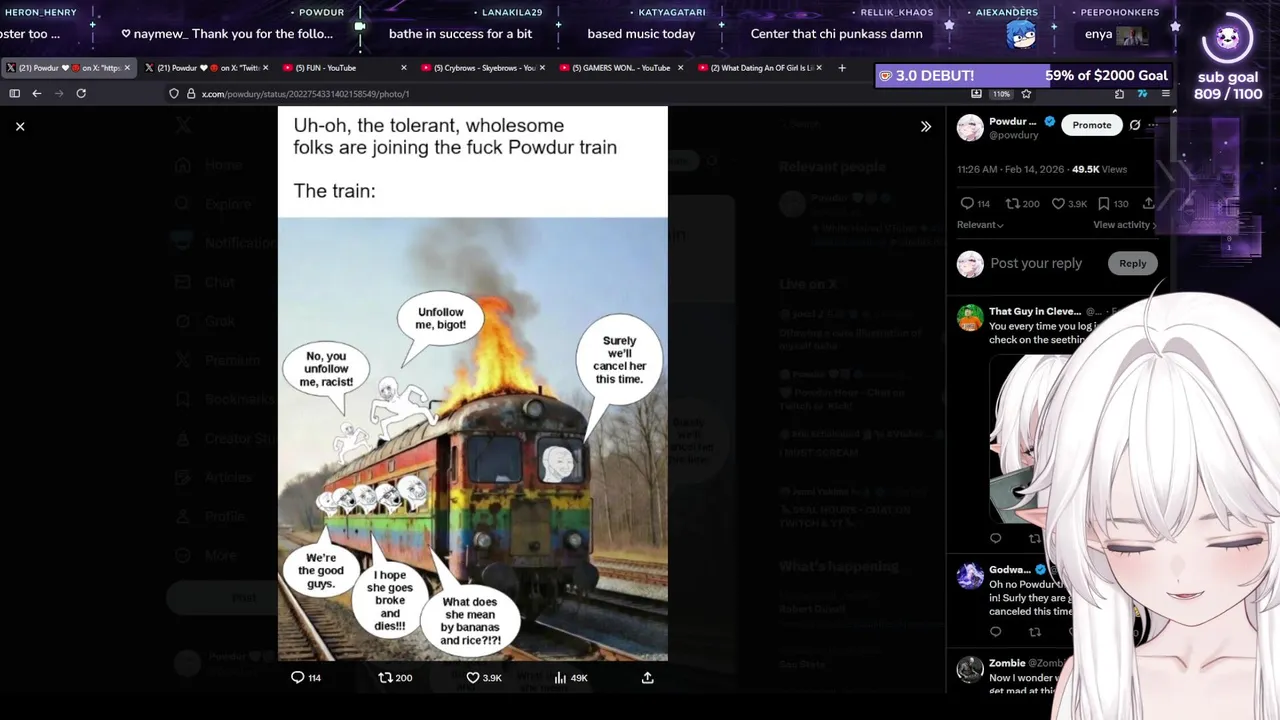Image resolution: width=1280 pixels, height=720 pixels.
Task: Click the reply icon under That Guy's comment
Action: pos(995,538)
